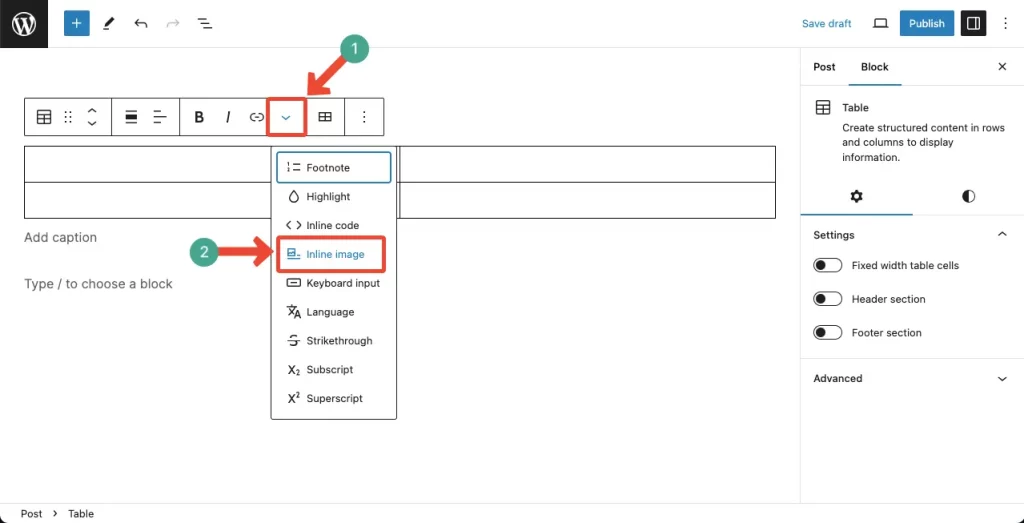Select Inline image from the menu
1024x523 pixels.
pyautogui.click(x=331, y=254)
